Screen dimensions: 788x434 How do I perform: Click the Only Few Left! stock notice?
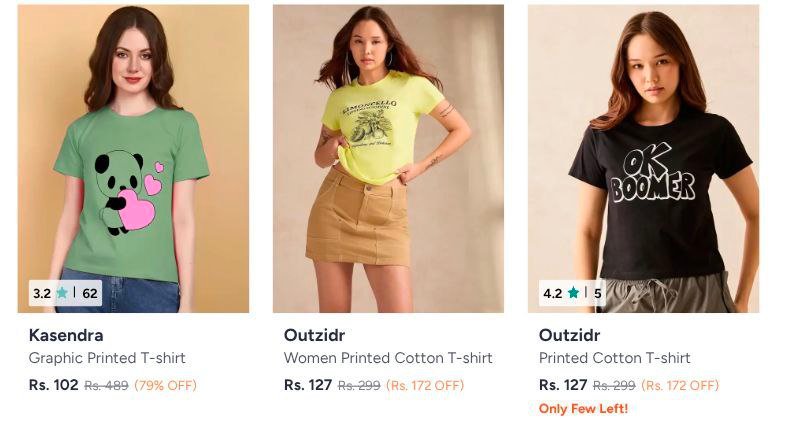coord(583,408)
